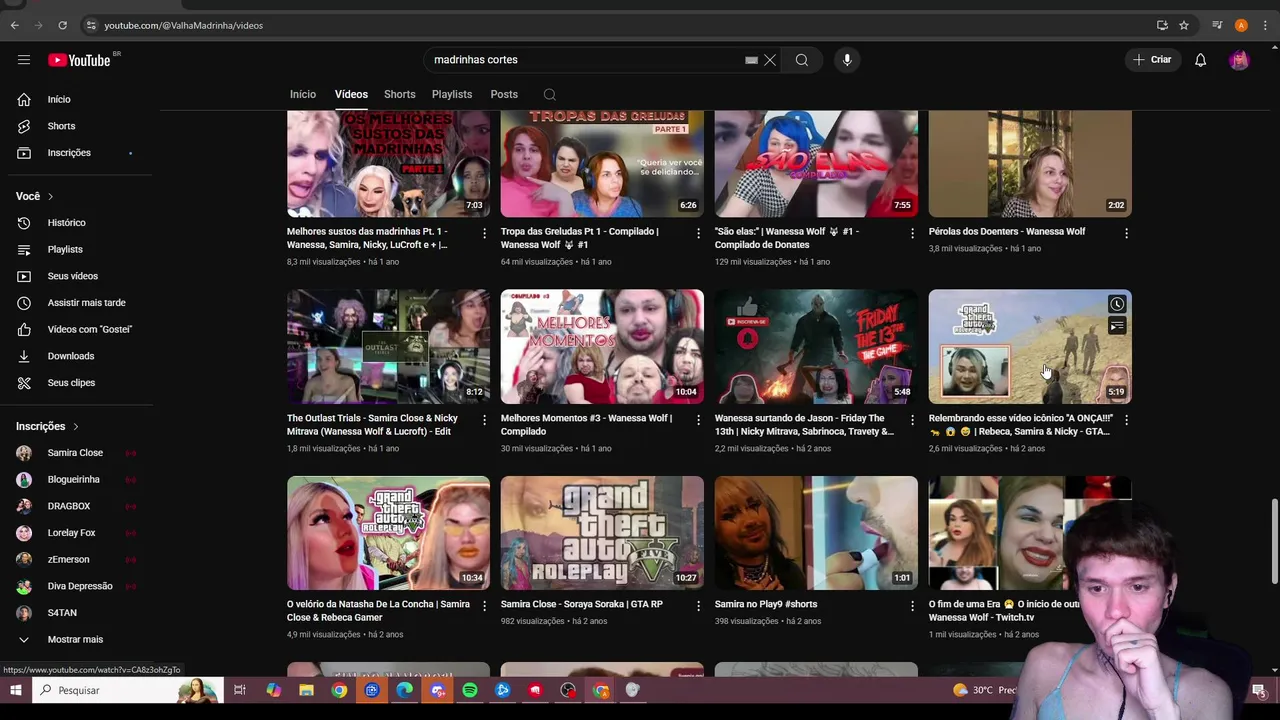The height and width of the screenshot is (720, 1280).
Task: Open the account avatar menu
Action: coord(1239,60)
